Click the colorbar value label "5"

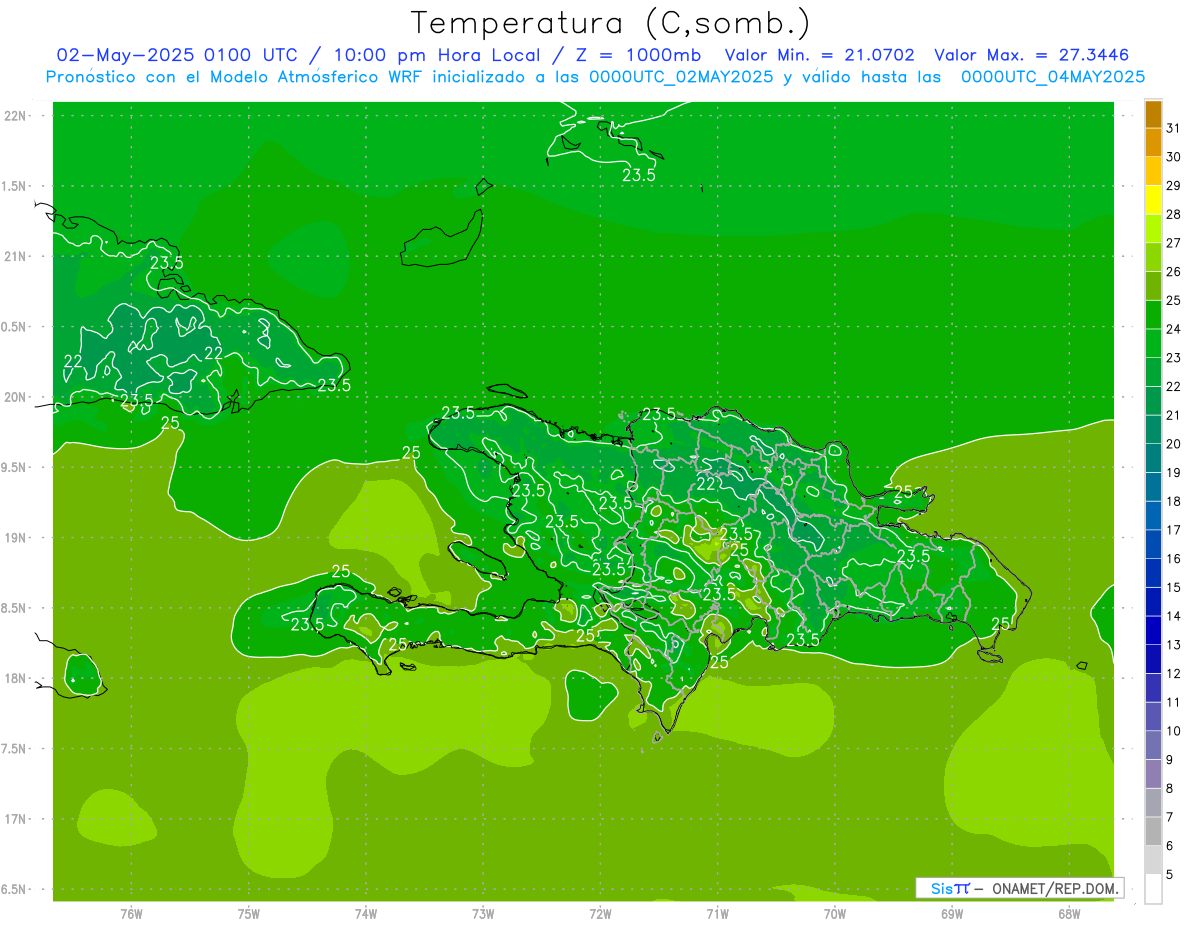pyautogui.click(x=1169, y=875)
